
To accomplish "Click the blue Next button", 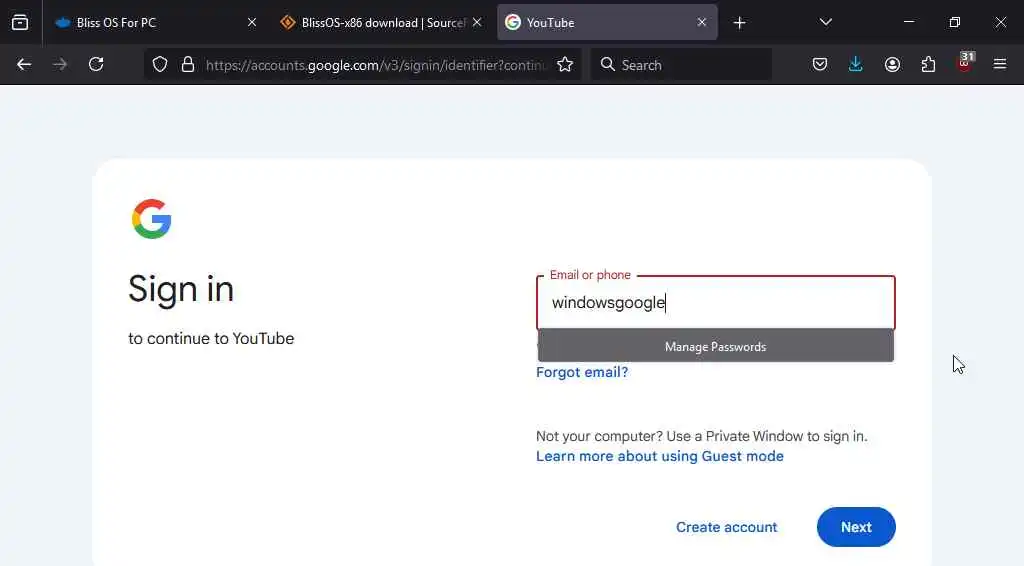I will [x=856, y=527].
